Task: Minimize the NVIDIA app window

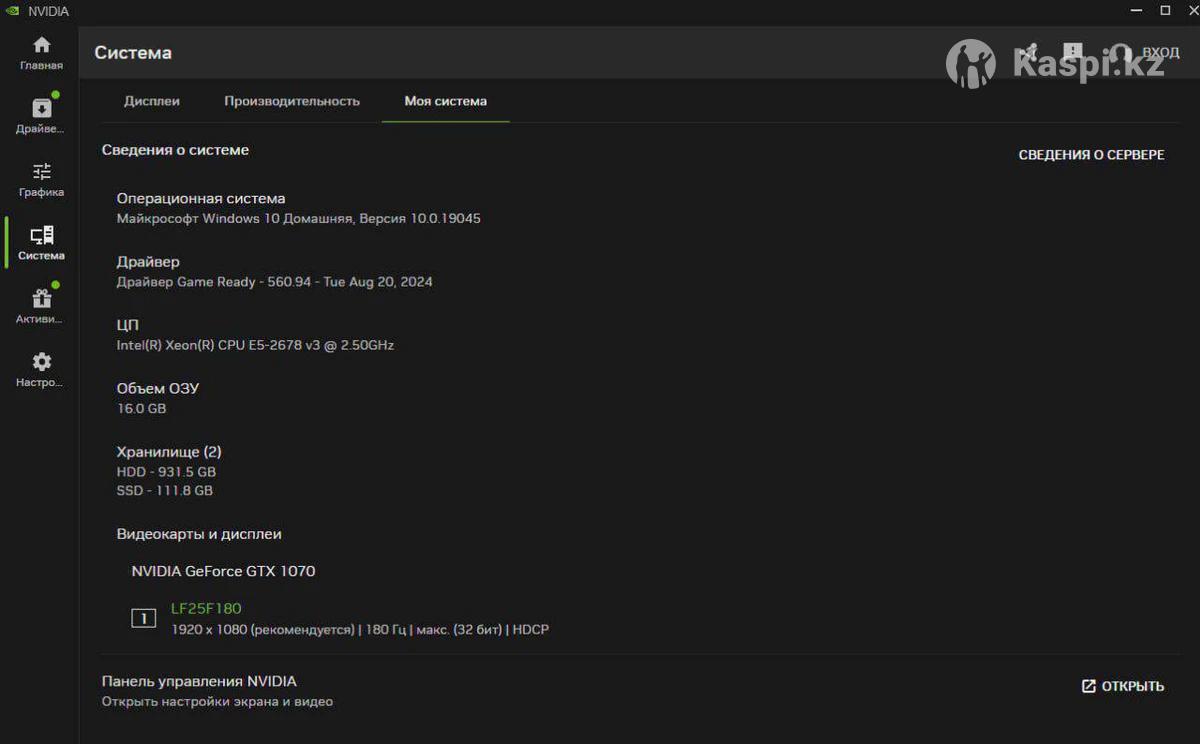Action: click(1138, 10)
